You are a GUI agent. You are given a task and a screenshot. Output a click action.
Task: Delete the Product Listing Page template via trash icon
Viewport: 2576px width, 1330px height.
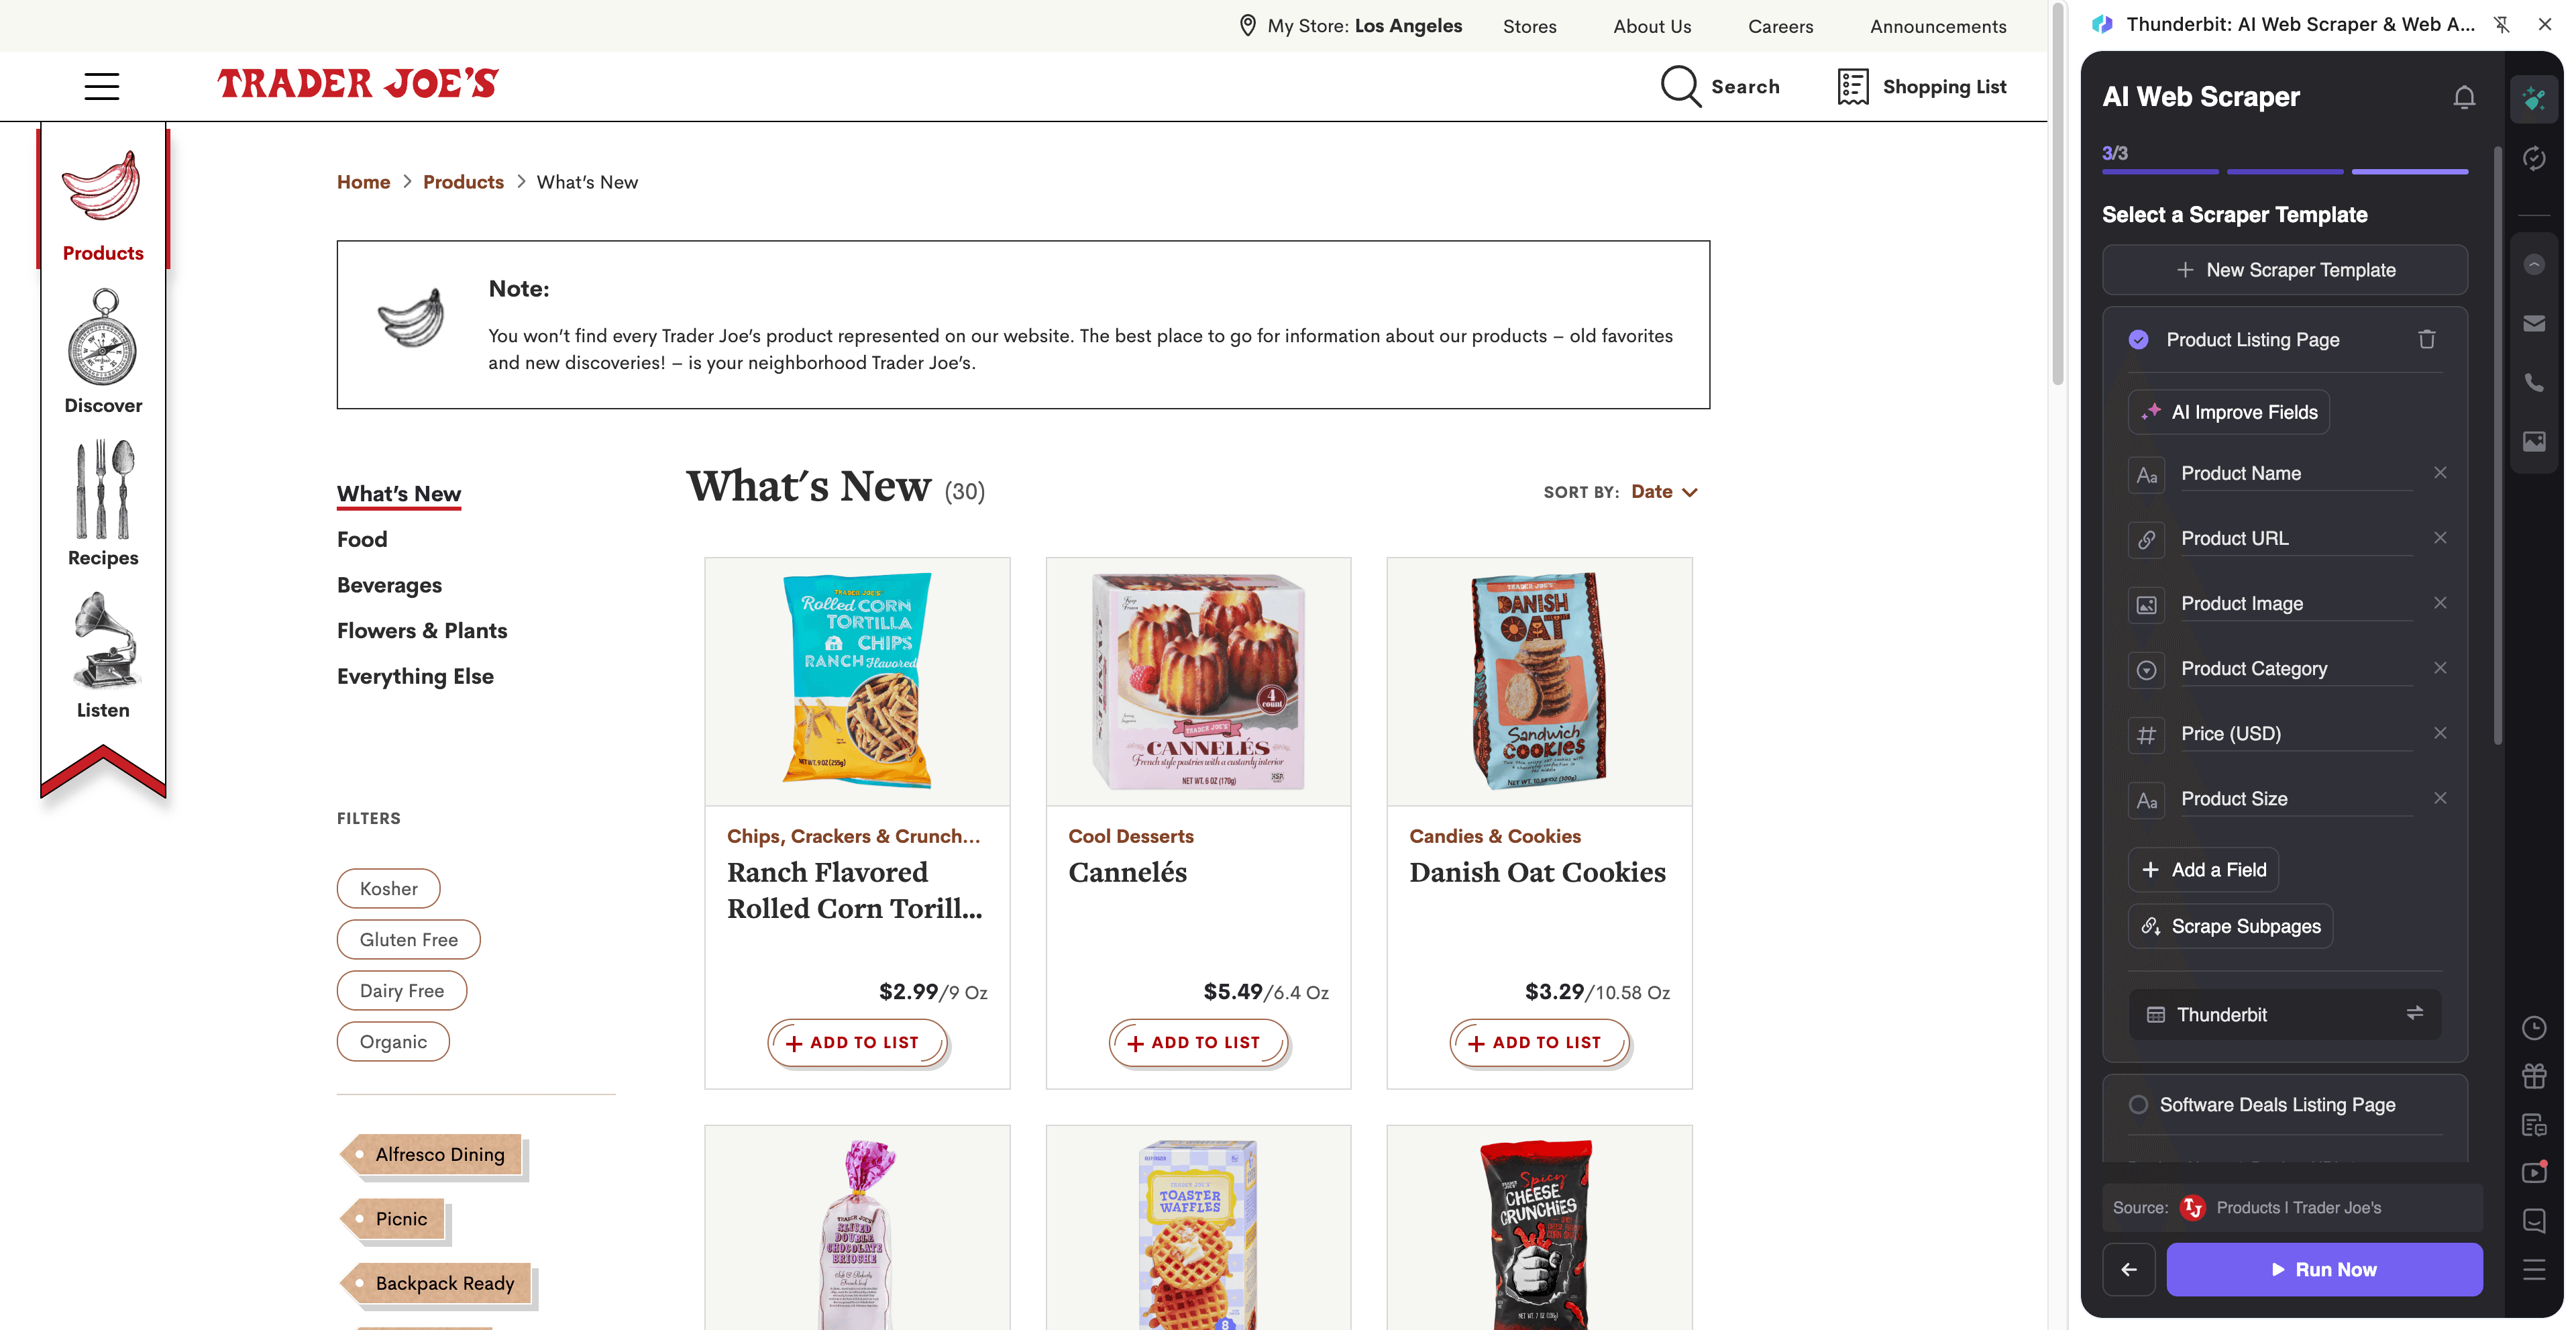(x=2427, y=339)
